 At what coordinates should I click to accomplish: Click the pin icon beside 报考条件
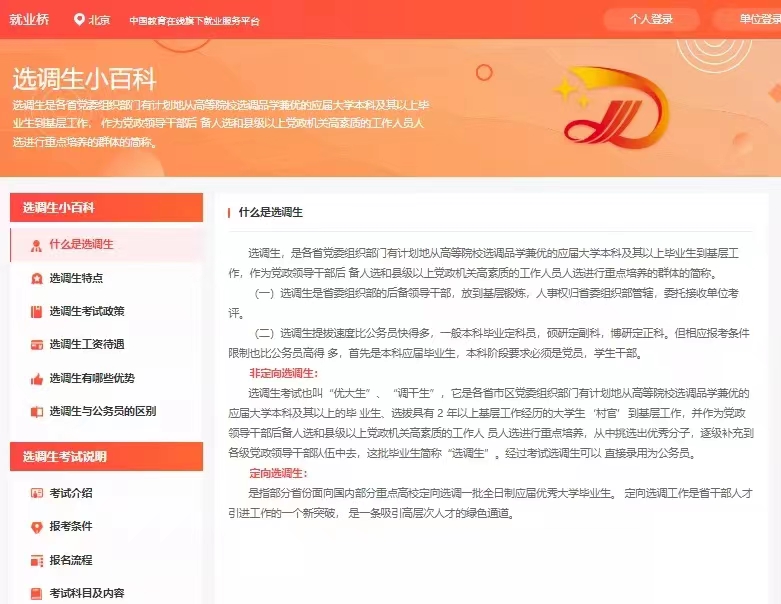pyautogui.click(x=36, y=526)
